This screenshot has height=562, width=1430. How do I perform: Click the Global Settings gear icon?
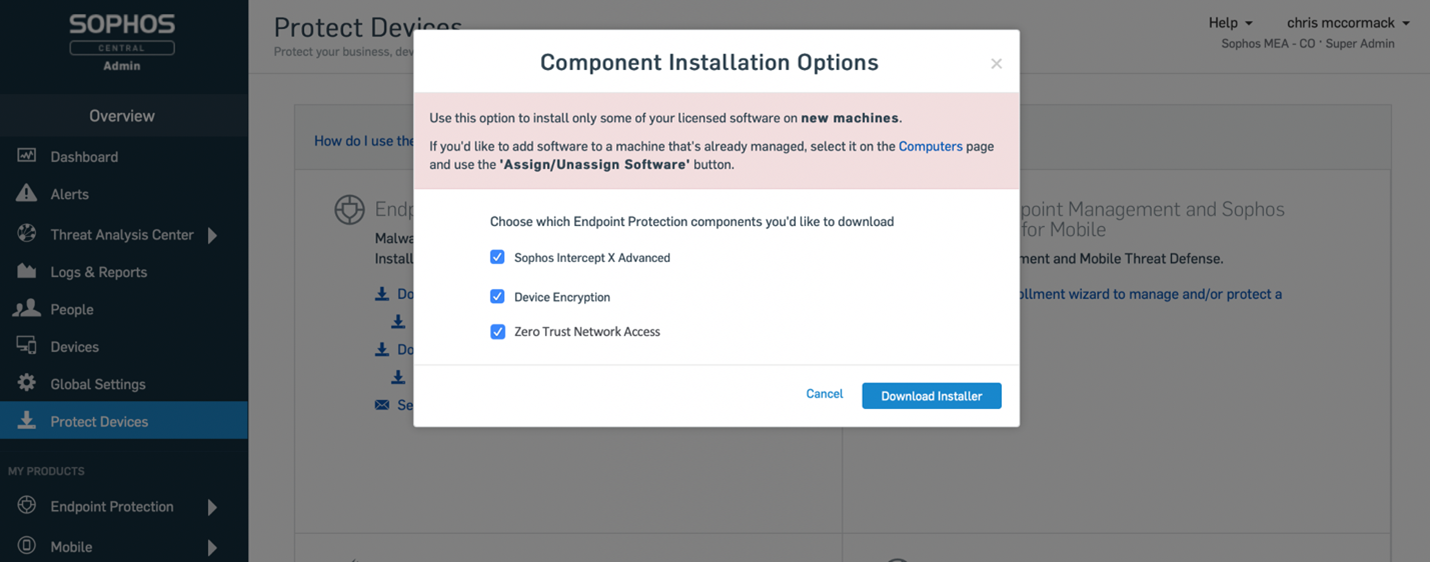coord(27,383)
